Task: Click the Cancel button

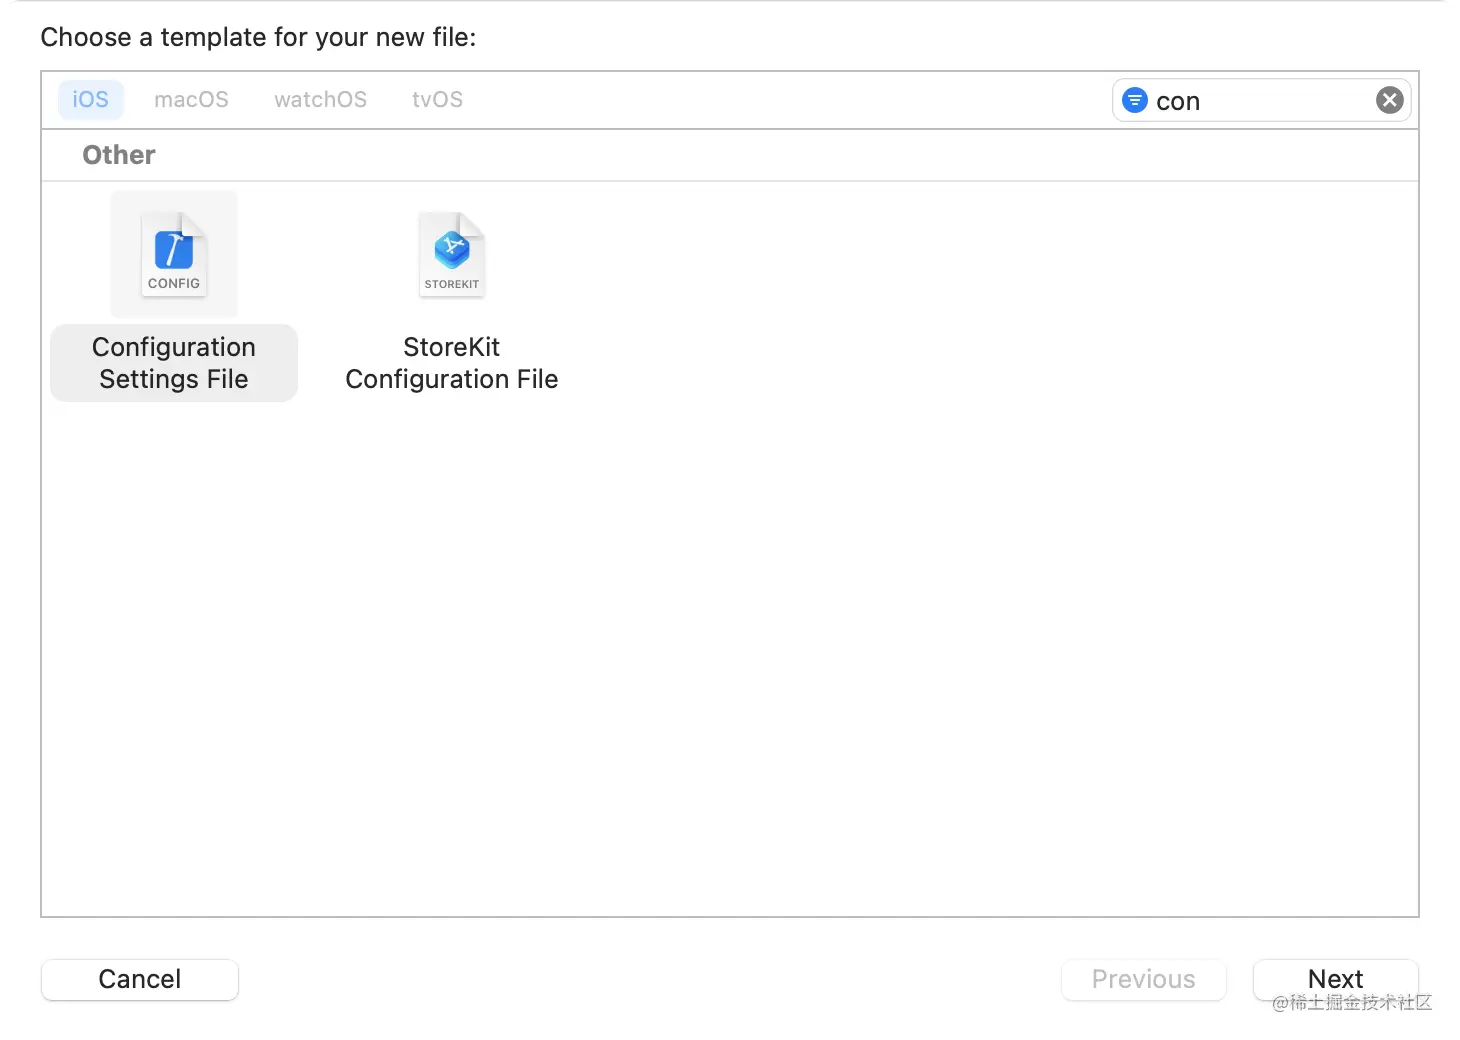Action: coord(140,979)
